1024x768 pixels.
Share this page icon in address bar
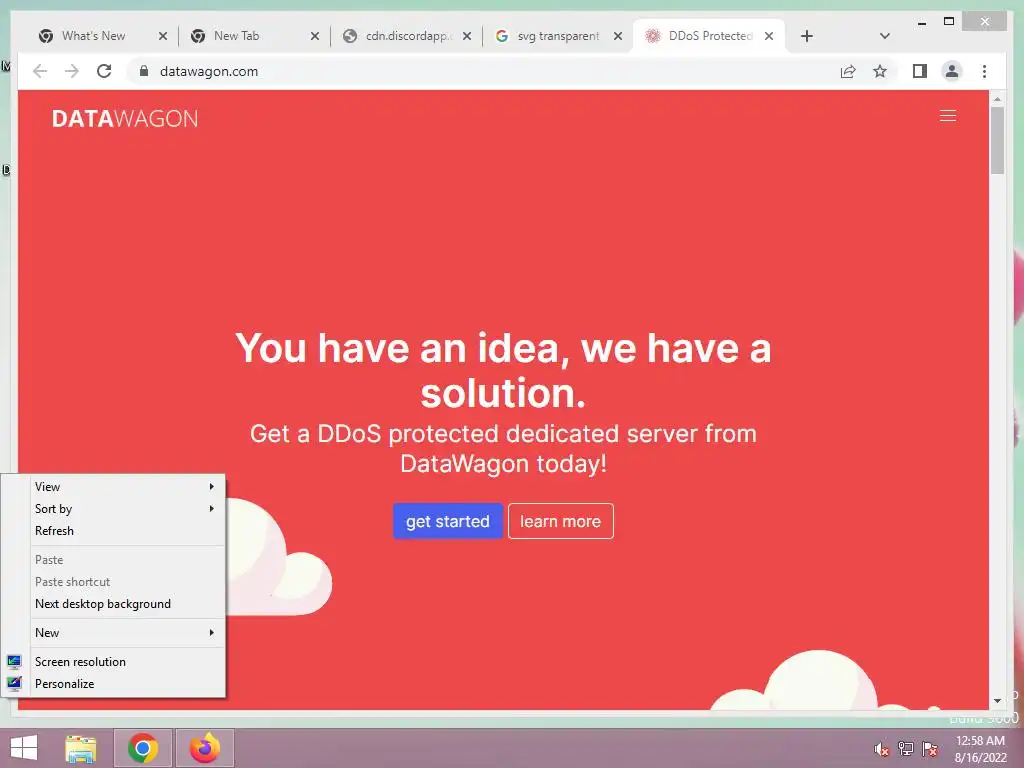pos(848,71)
